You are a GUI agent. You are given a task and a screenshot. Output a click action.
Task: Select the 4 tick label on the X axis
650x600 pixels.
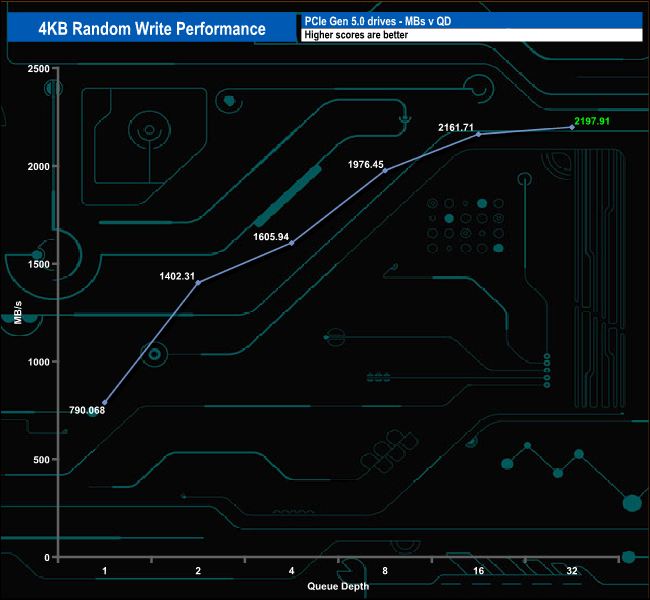[291, 571]
